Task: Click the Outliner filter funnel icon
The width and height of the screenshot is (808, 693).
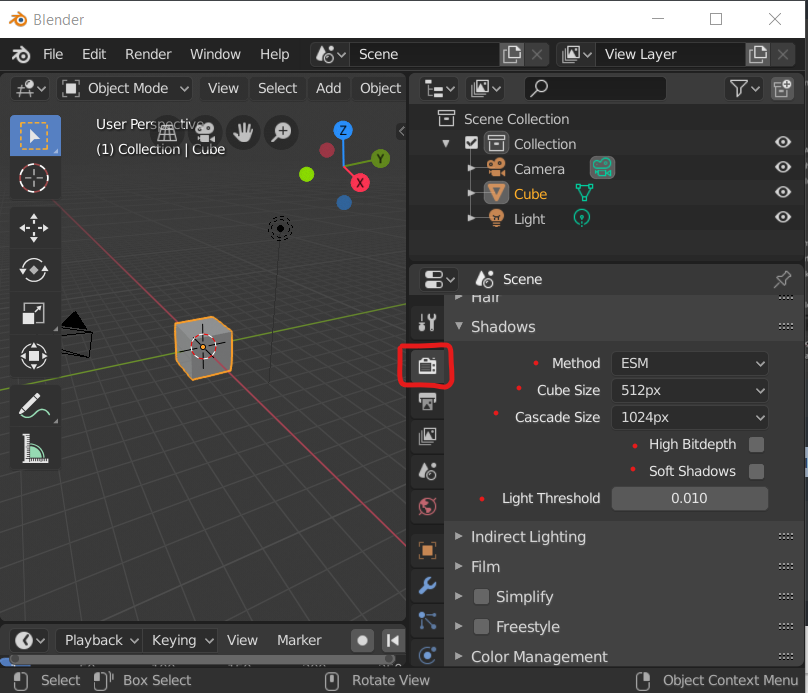Action: 744,88
